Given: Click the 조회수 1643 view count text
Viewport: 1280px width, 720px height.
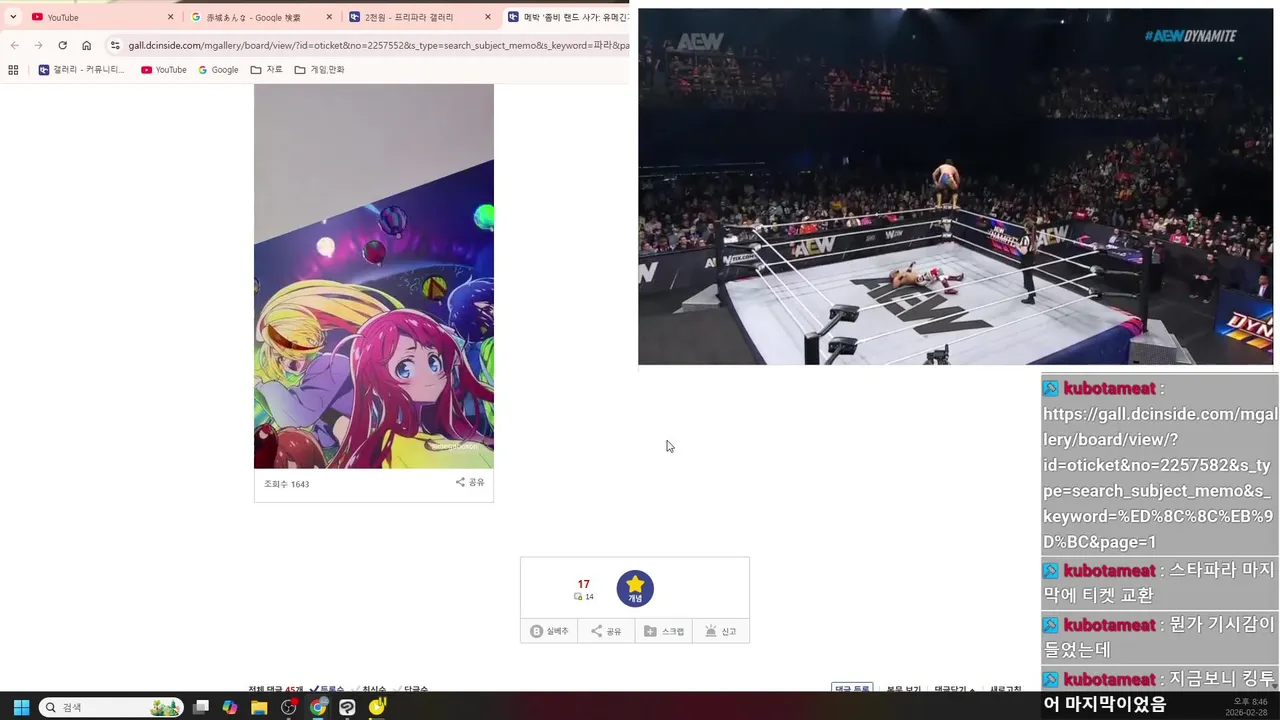Looking at the screenshot, I should pos(287,484).
